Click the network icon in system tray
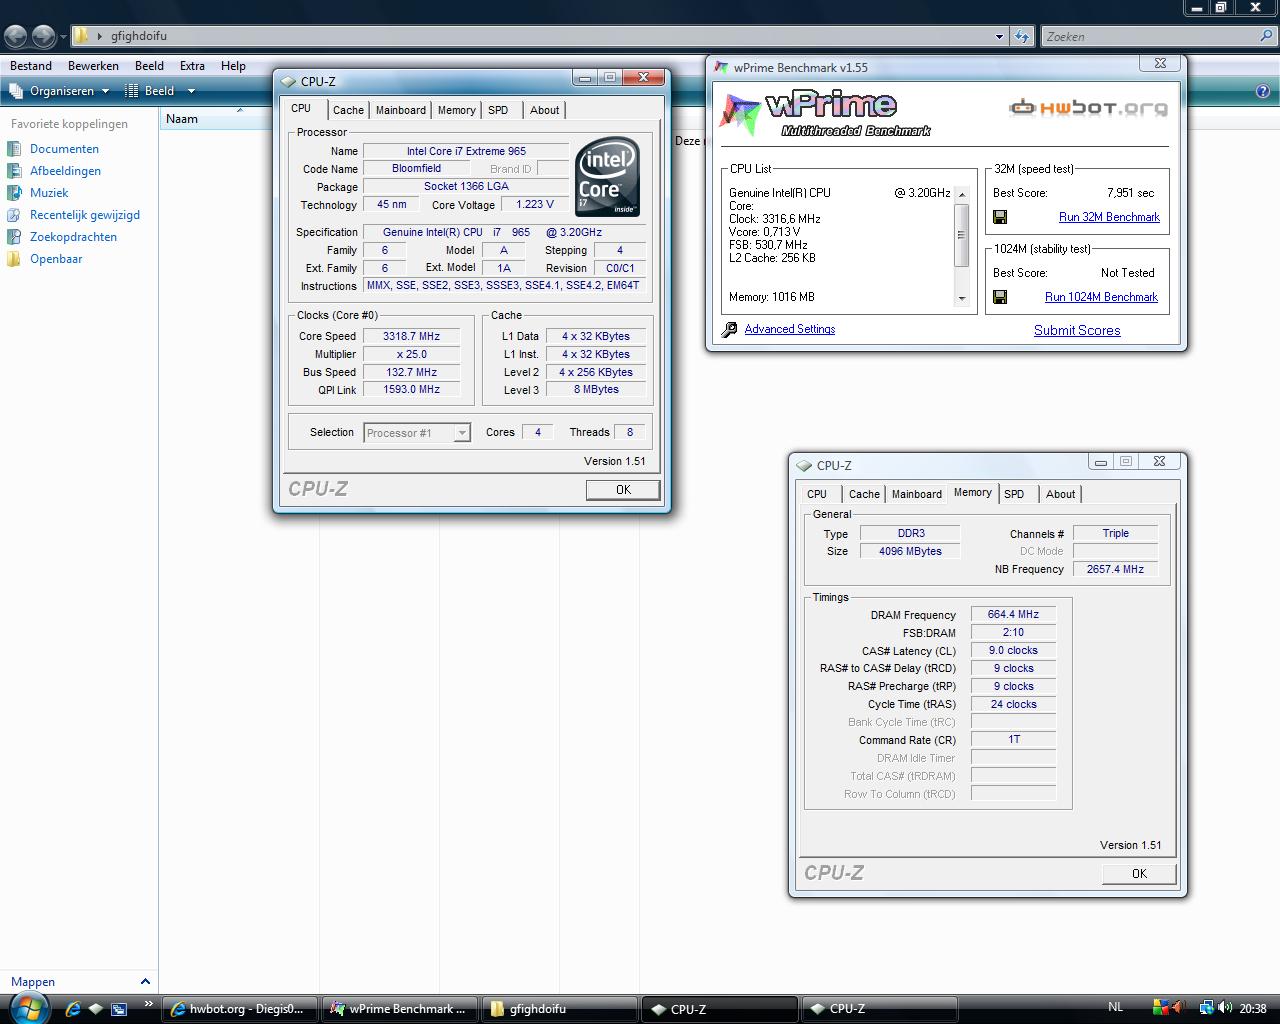 coord(1207,1008)
